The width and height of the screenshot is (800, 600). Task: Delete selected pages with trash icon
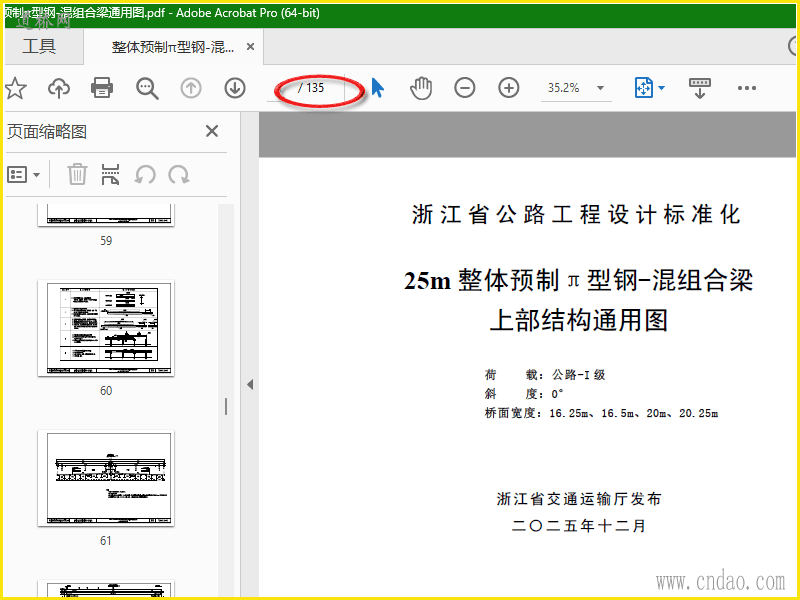pos(77,174)
